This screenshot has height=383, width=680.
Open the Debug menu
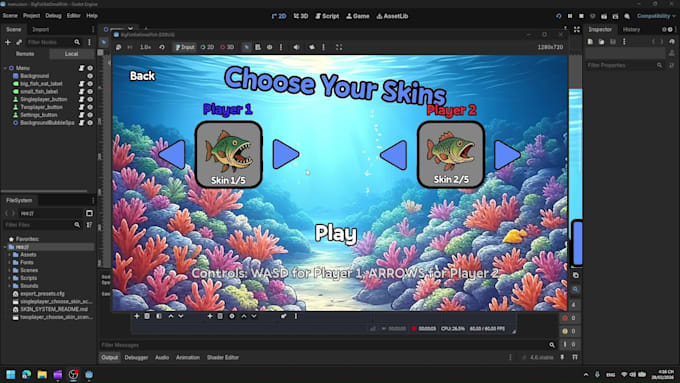click(x=53, y=16)
